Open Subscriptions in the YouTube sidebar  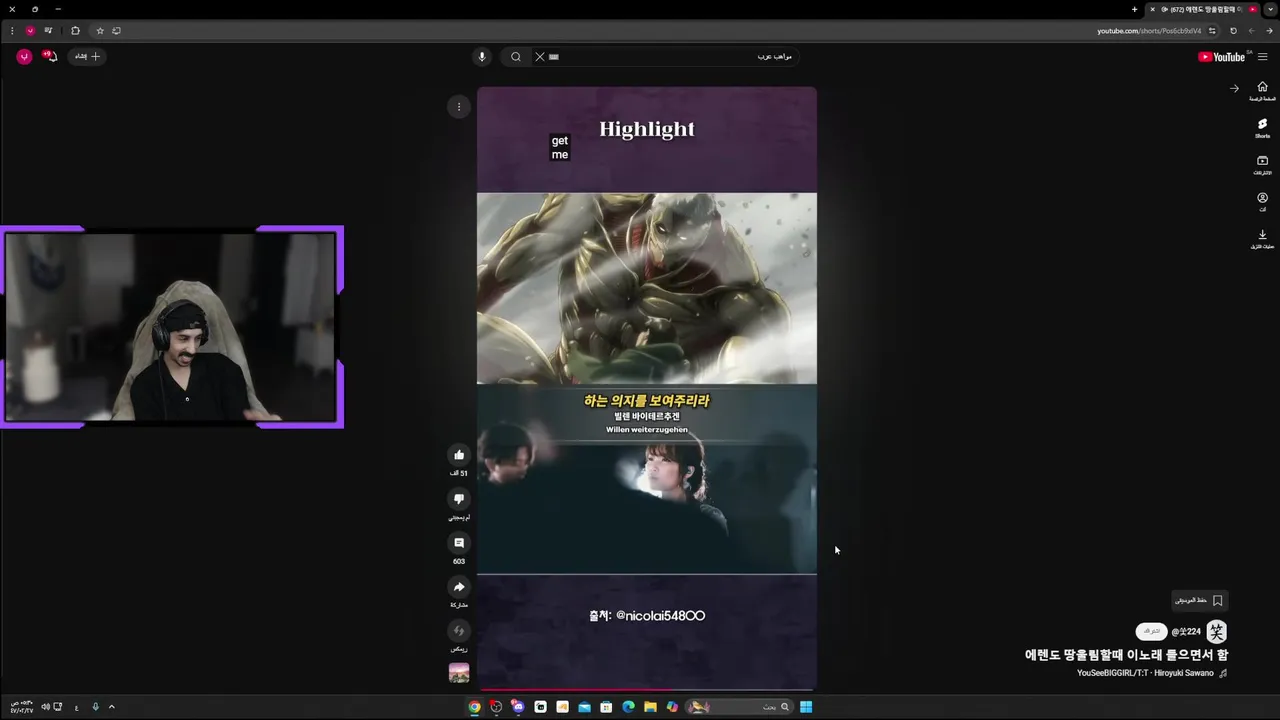coord(1262,165)
